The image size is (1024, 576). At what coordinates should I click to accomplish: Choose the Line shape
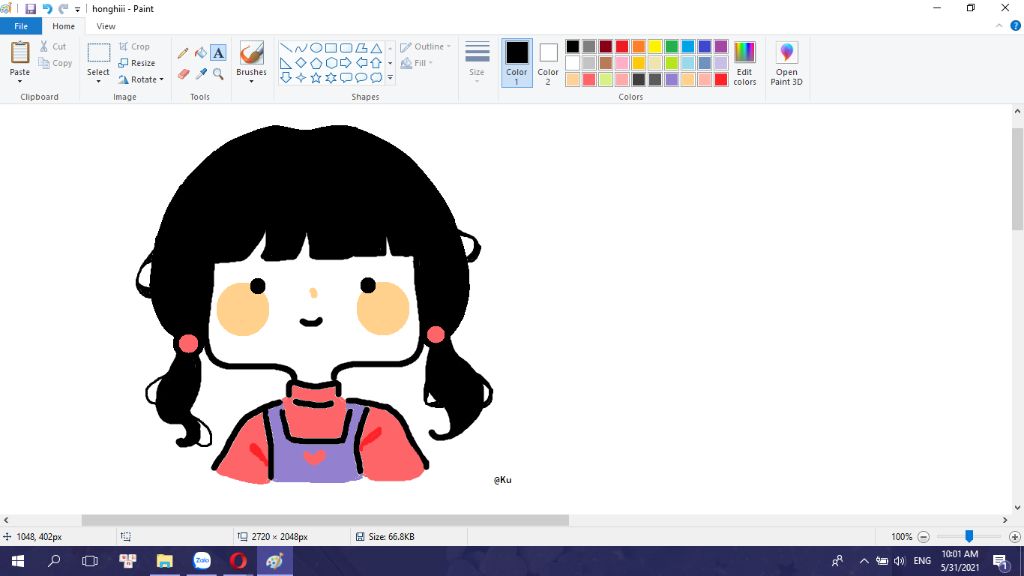tap(285, 48)
